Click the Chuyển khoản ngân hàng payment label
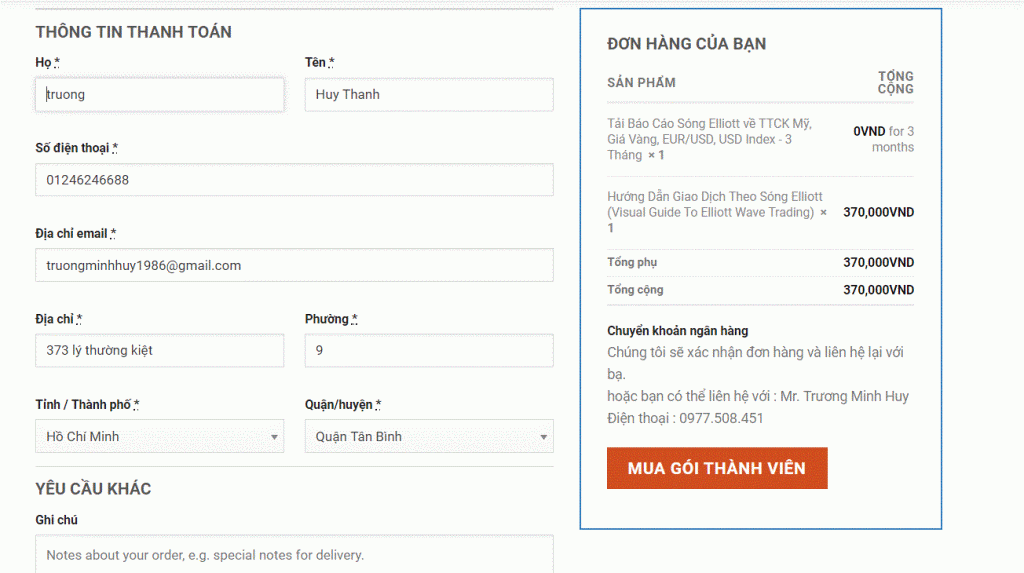The height and width of the screenshot is (573, 1024). click(x=677, y=331)
